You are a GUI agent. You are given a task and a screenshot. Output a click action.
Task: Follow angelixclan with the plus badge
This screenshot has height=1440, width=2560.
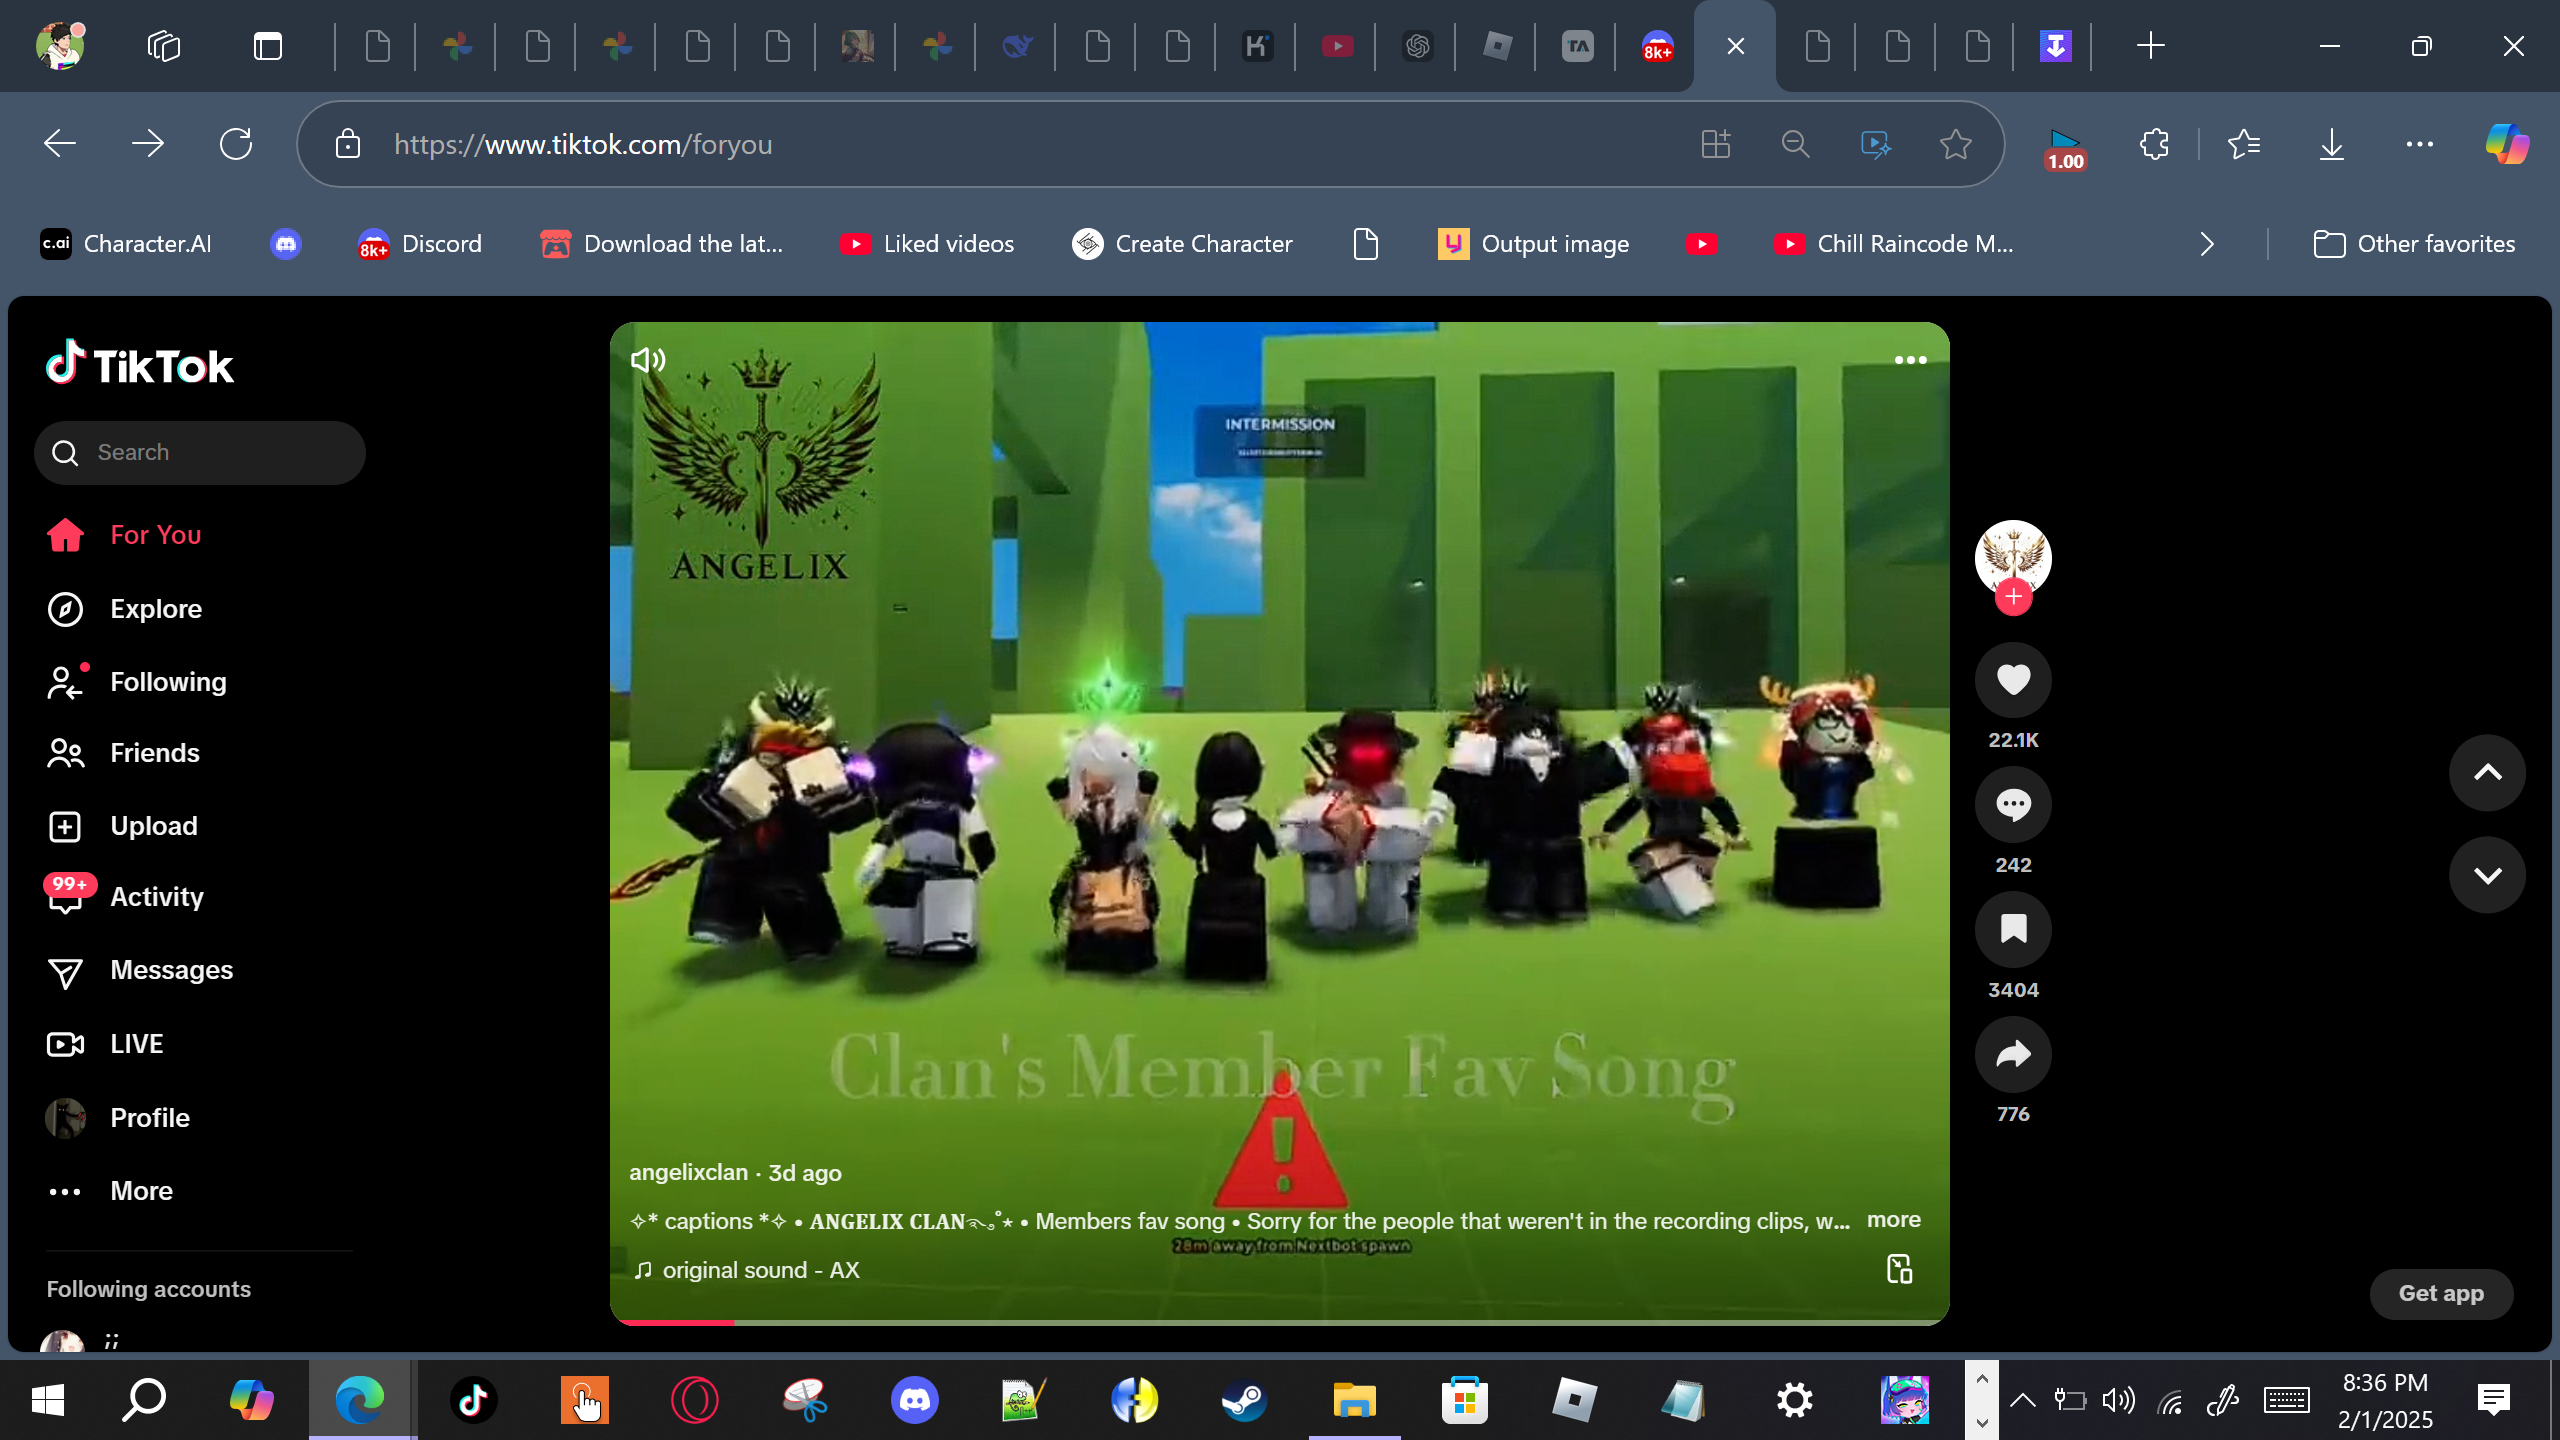2013,598
